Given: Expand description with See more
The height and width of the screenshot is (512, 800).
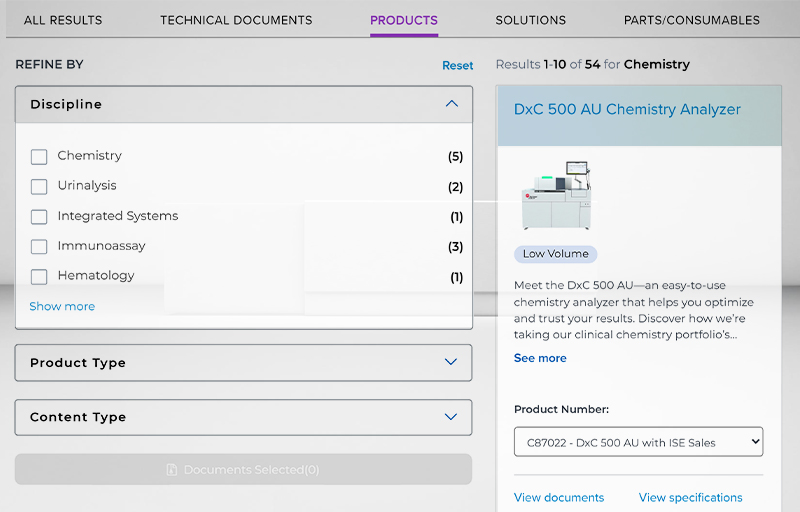Looking at the screenshot, I should [540, 358].
